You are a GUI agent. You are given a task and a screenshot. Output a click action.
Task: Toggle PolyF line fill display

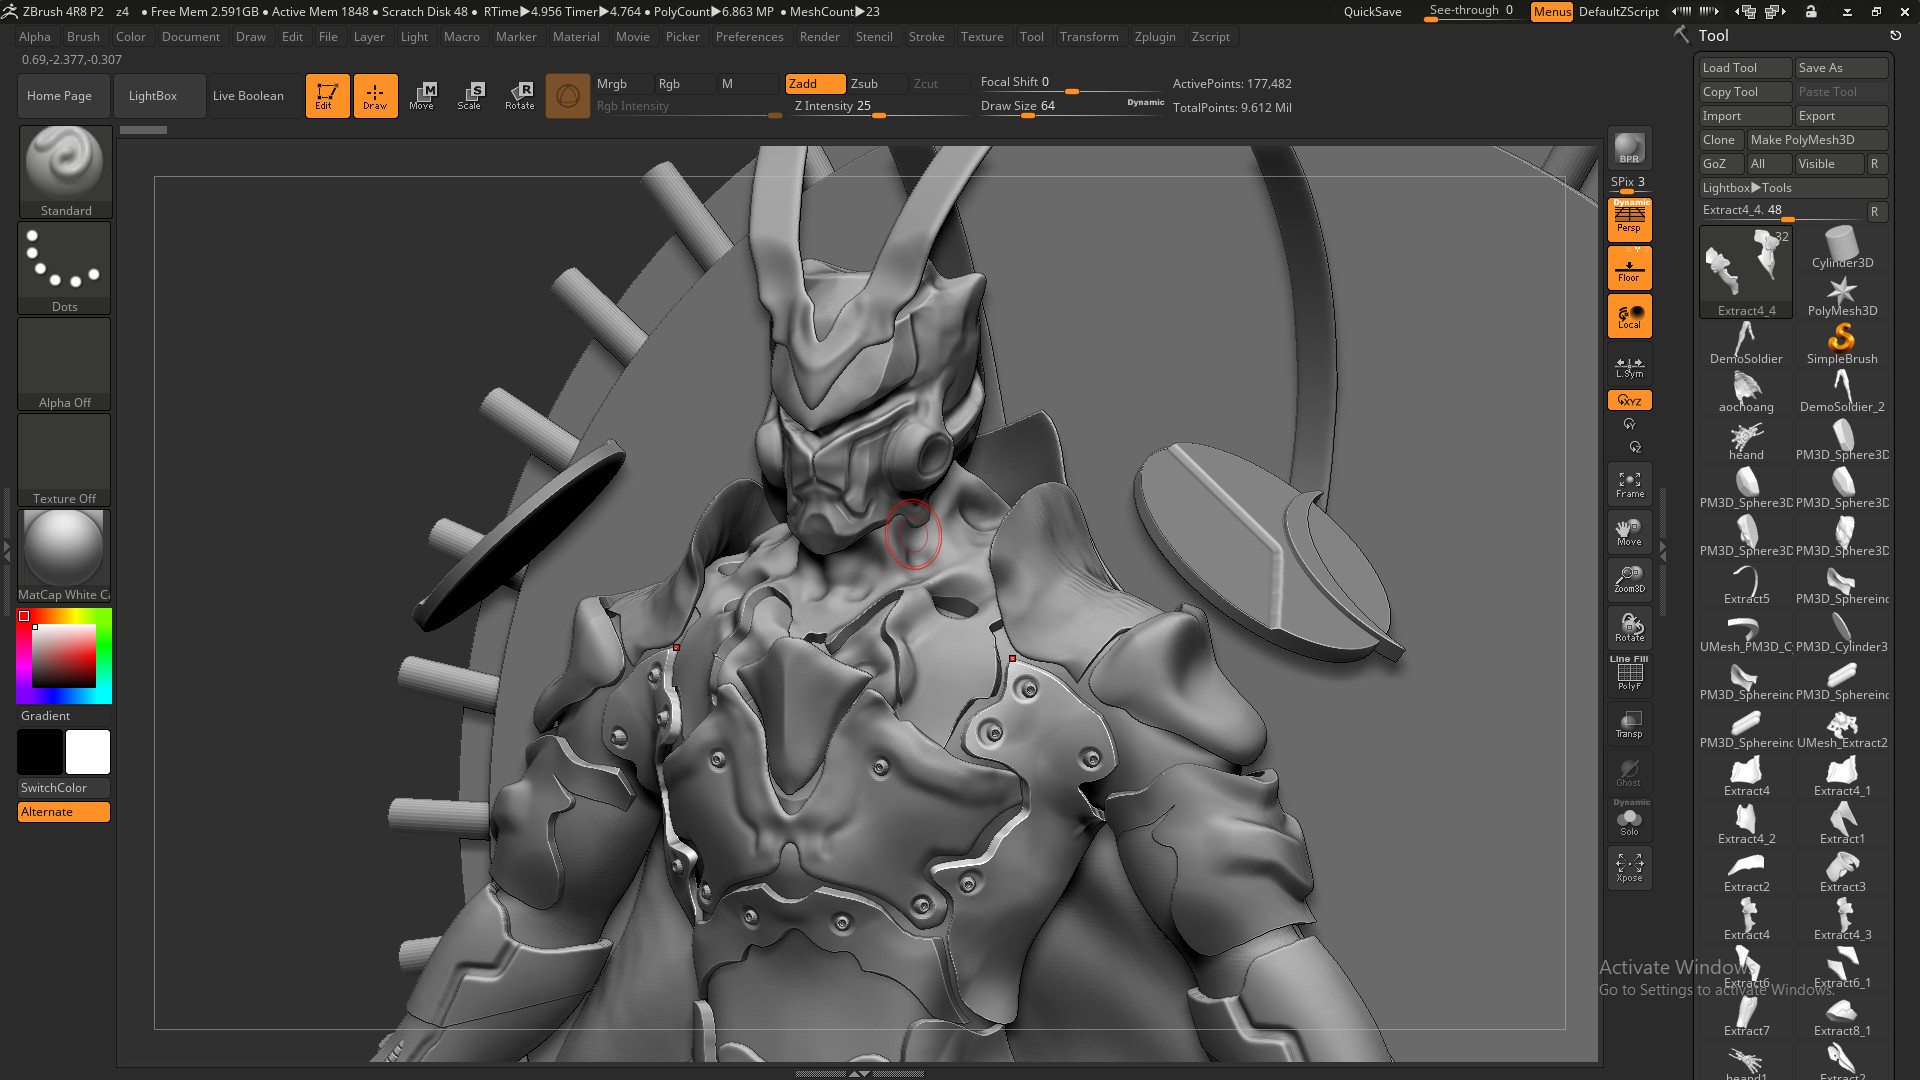click(x=1629, y=674)
